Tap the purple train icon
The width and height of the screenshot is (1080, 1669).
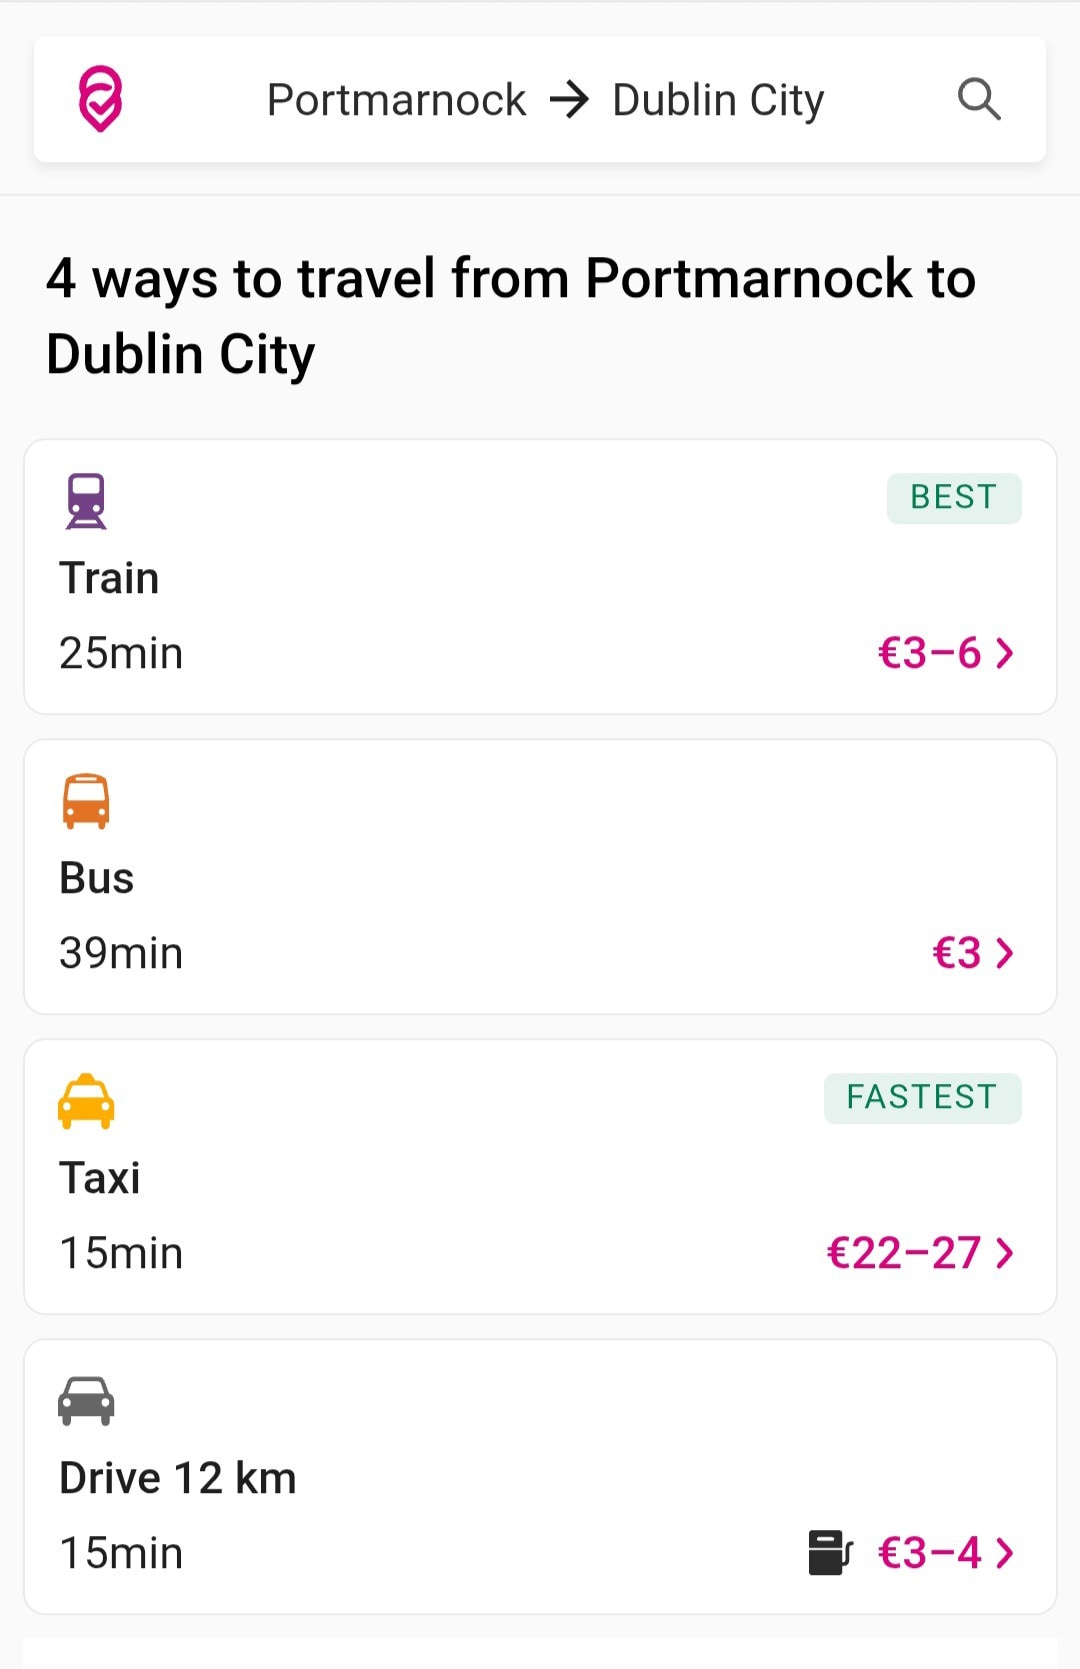pos(86,501)
